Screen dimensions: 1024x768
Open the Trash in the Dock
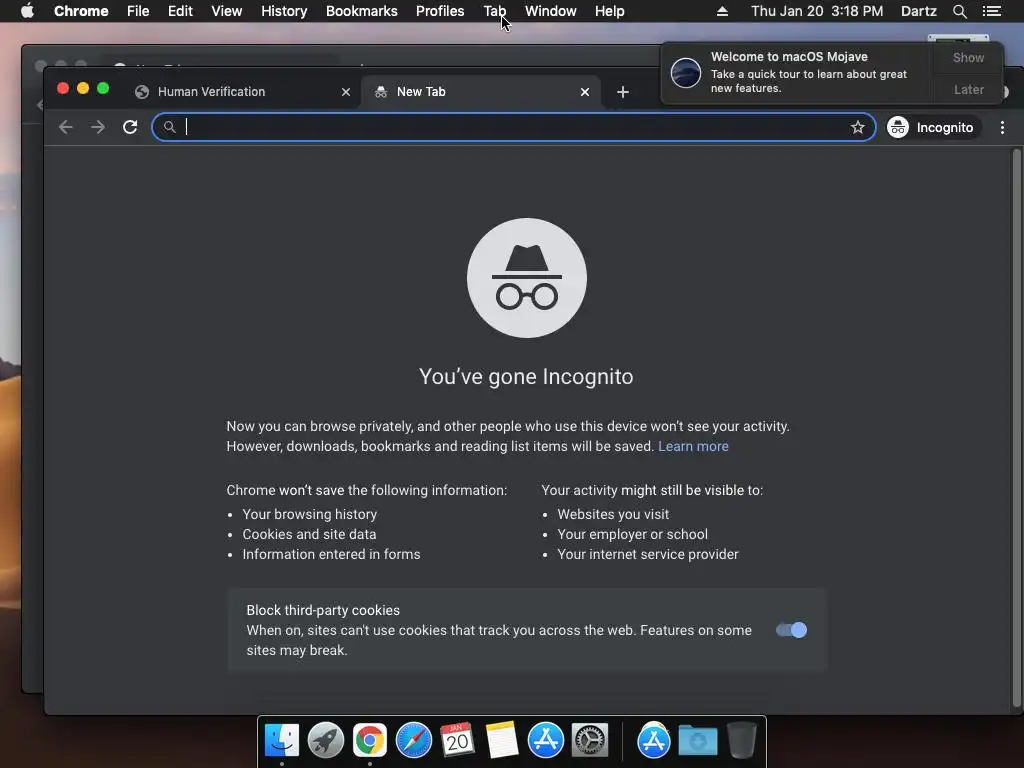741,741
